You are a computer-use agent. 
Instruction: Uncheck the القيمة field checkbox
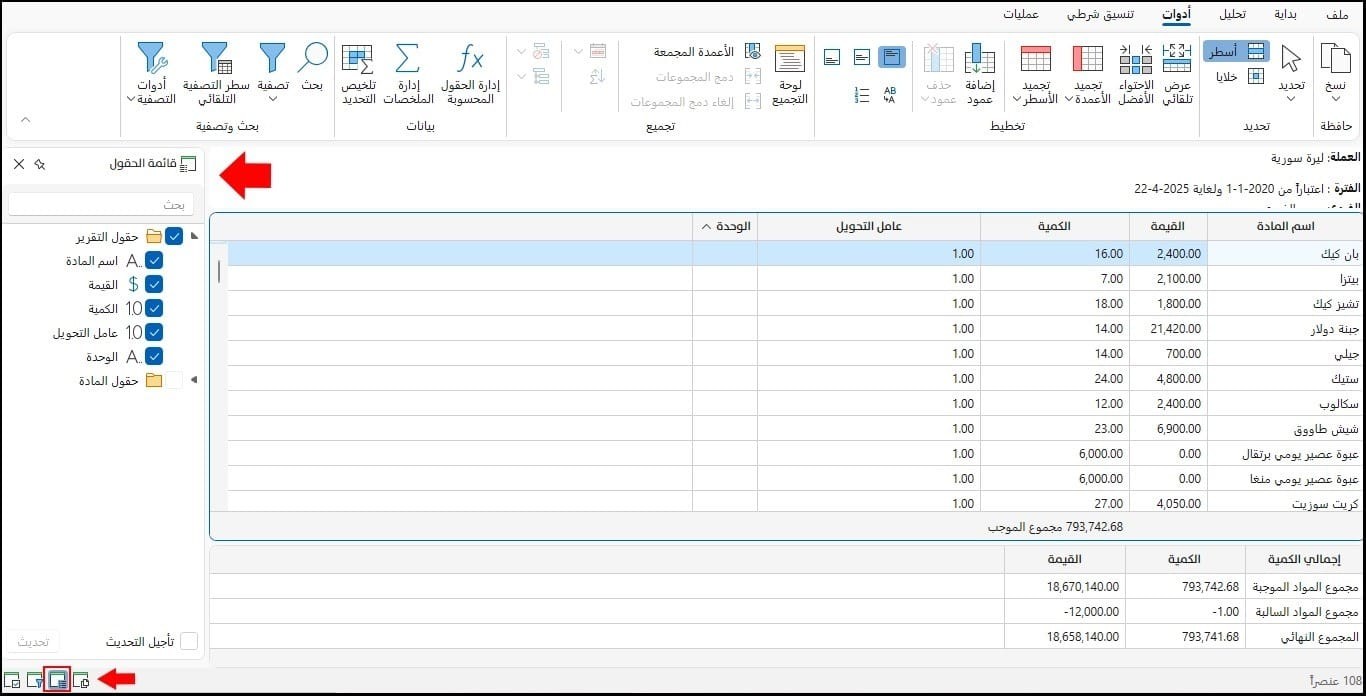[x=153, y=285]
